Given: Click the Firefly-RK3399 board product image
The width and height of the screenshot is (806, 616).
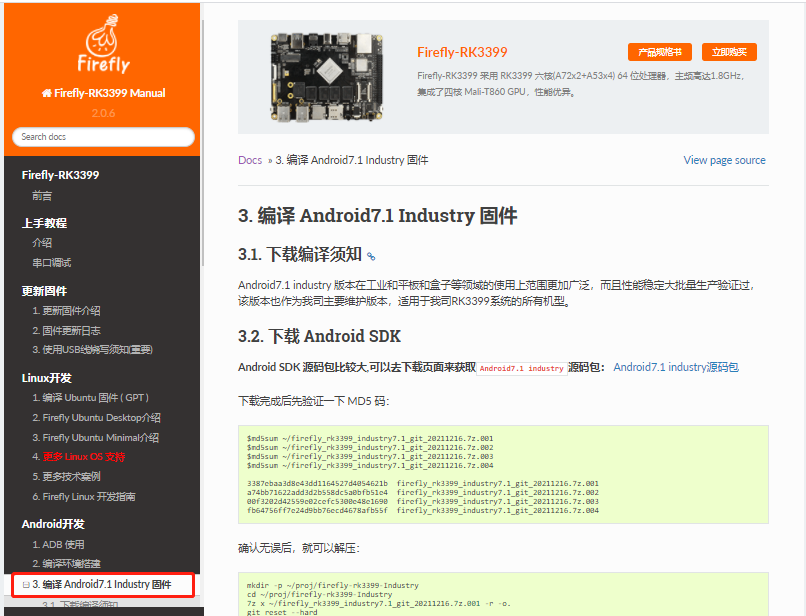Looking at the screenshot, I should click(327, 77).
